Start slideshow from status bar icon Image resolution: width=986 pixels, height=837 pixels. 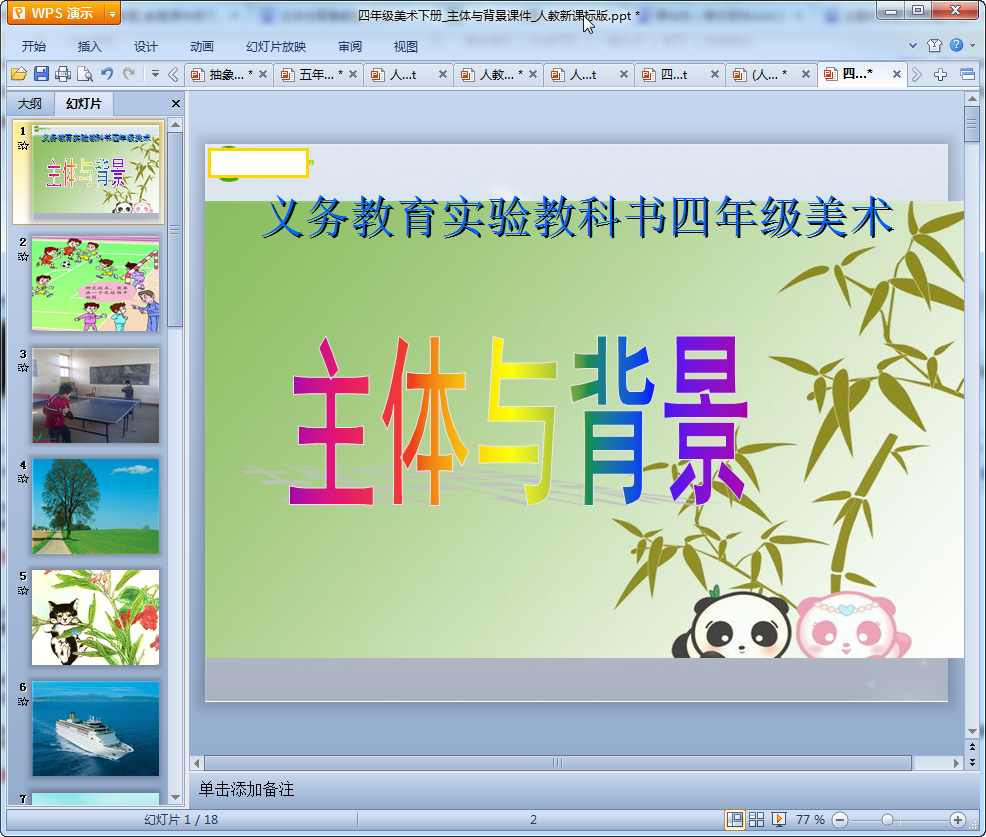click(x=778, y=819)
